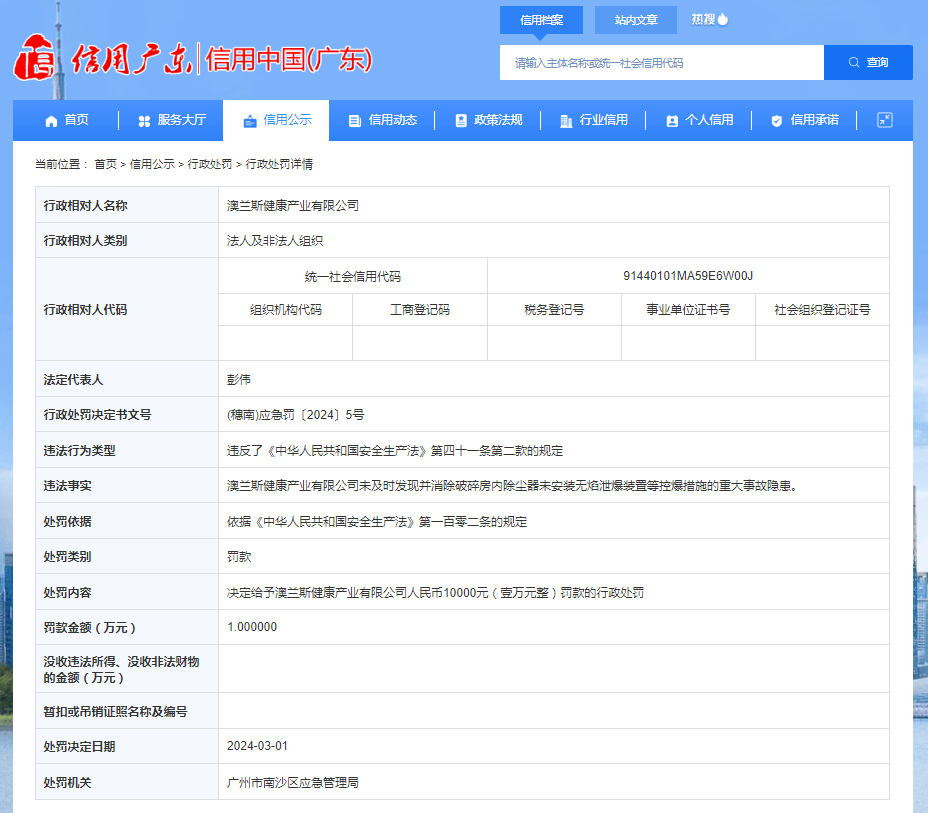The image size is (928, 813).
Task: Click the icon beside 政策法规
Action: pyautogui.click(x=460, y=121)
